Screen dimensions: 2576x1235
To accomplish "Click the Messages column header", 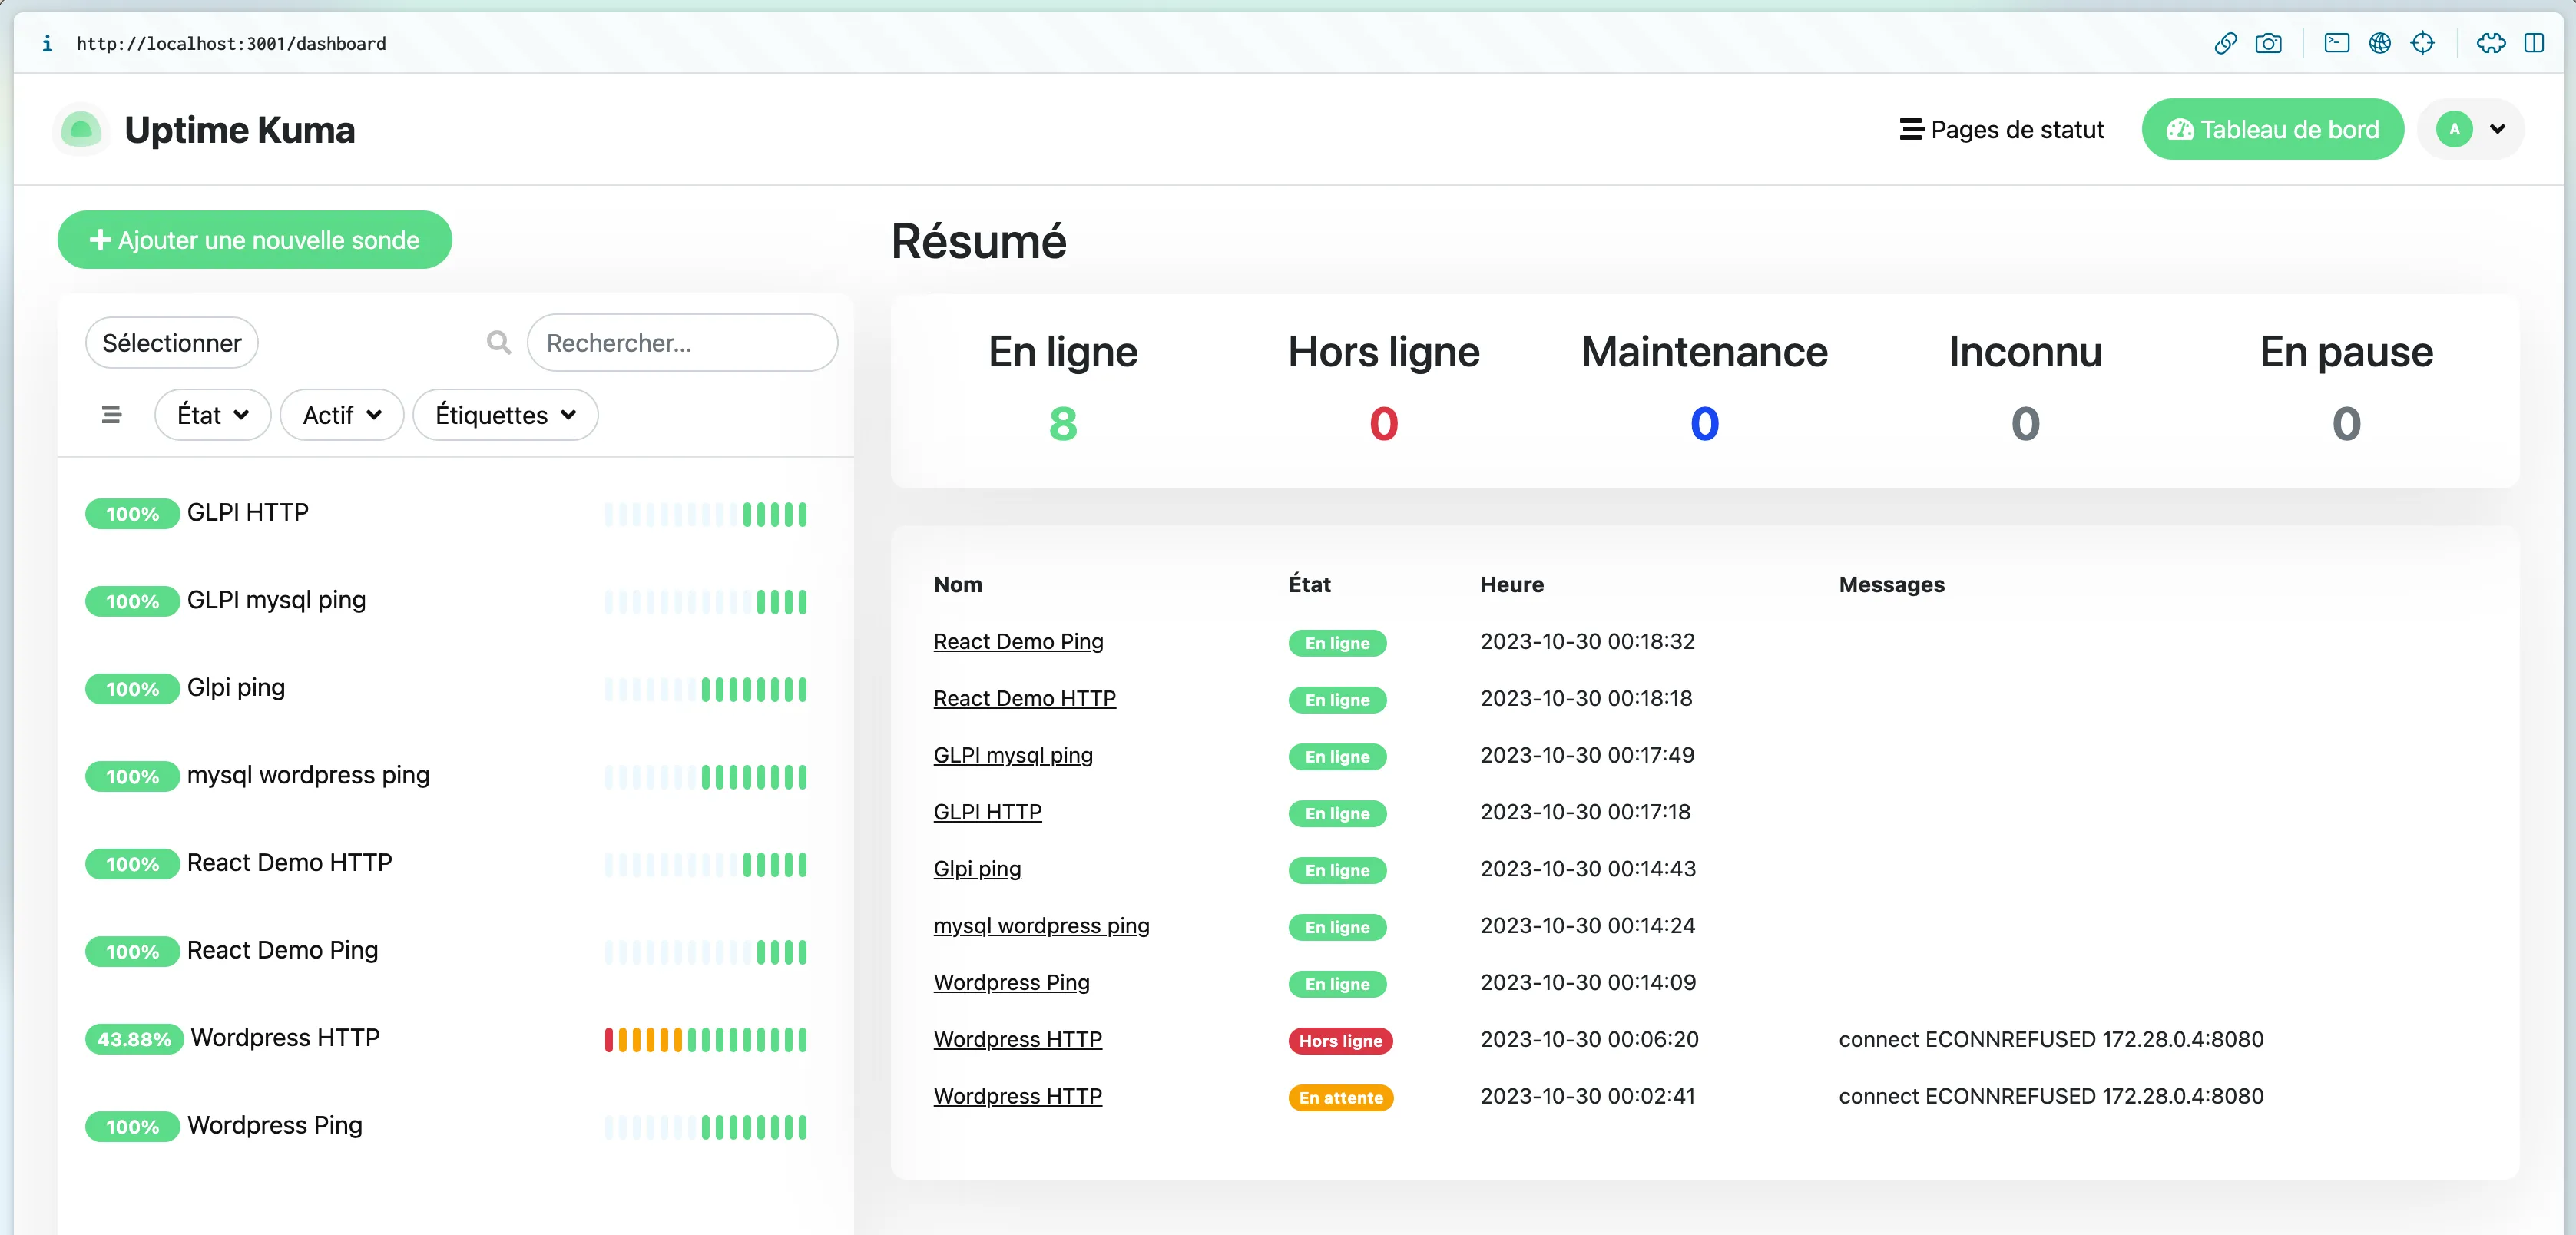I will [x=1891, y=585].
